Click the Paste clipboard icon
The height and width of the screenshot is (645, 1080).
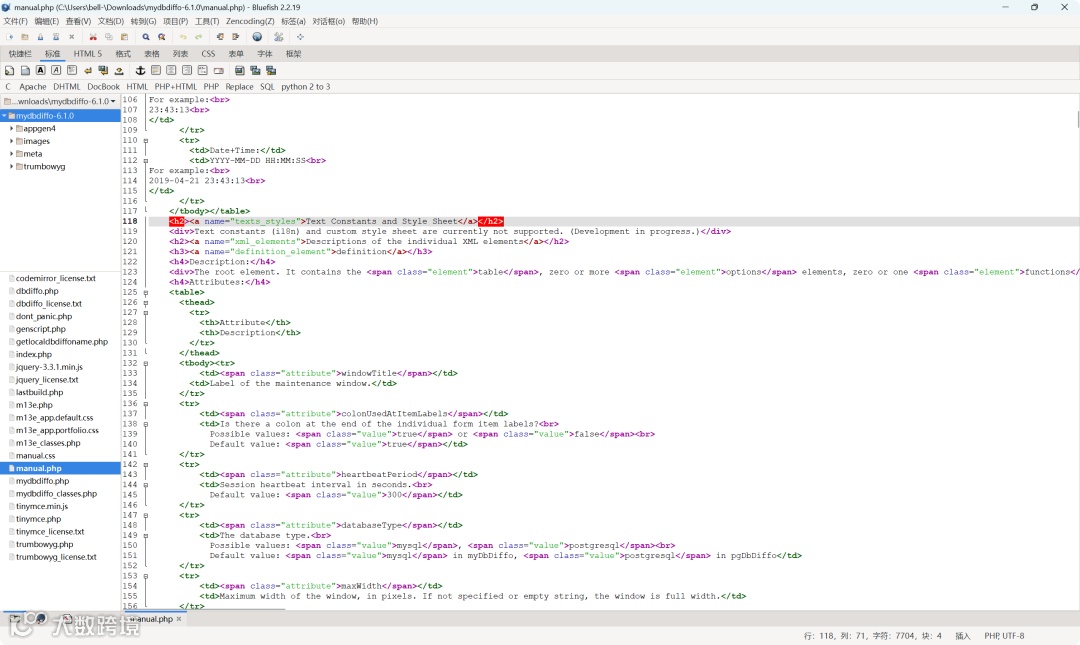pyautogui.click(x=125, y=37)
